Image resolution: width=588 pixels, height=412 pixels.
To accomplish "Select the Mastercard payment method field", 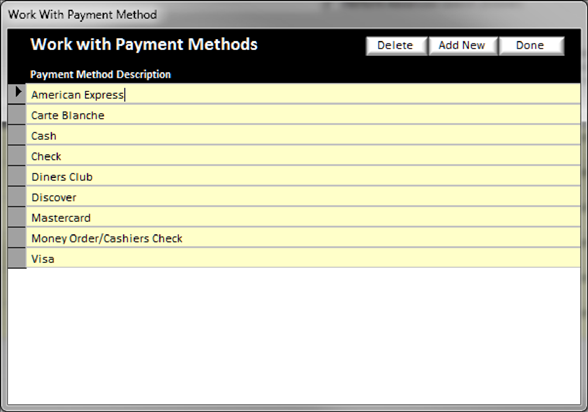I will pos(303,217).
